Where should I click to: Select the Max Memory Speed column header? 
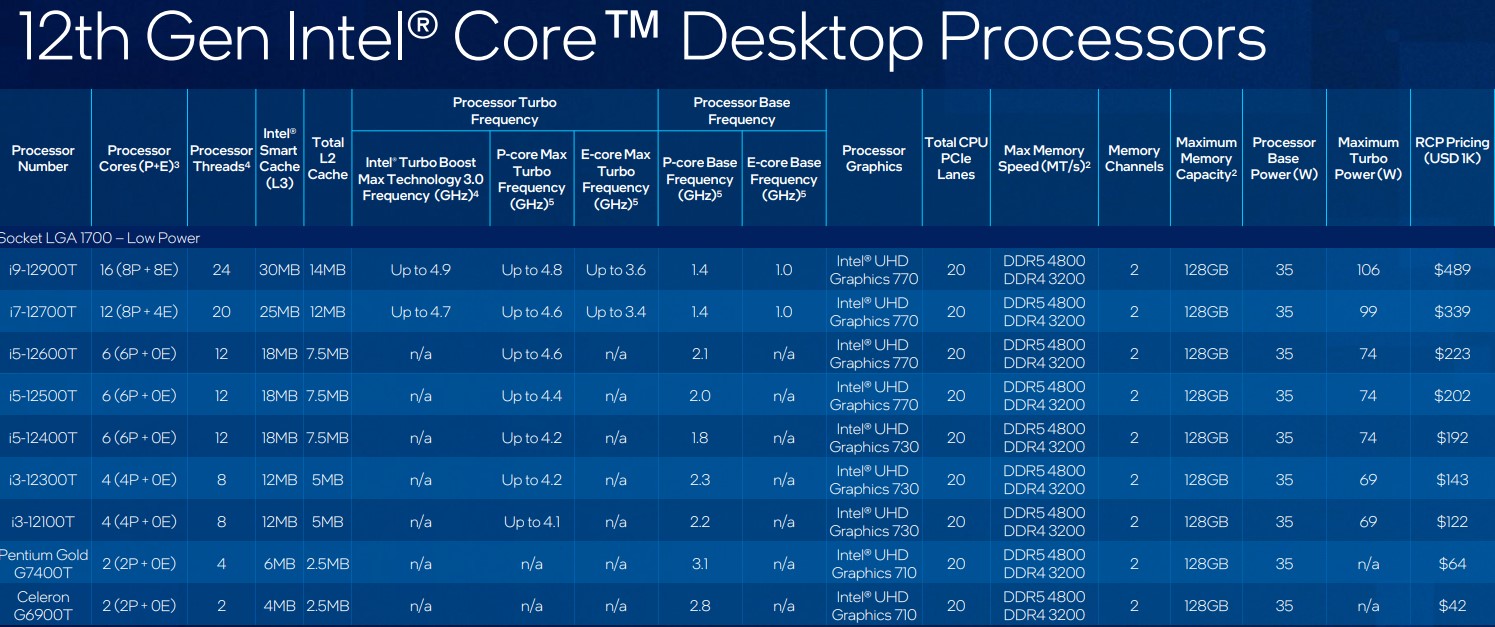tap(1043, 158)
